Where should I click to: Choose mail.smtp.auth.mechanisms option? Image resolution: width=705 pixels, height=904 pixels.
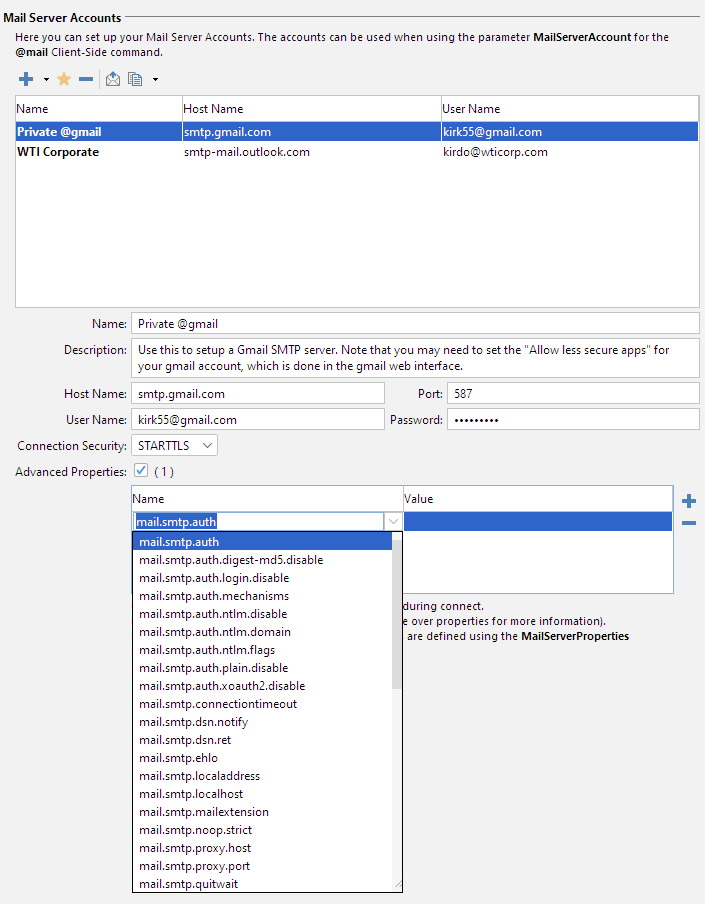tap(214, 596)
